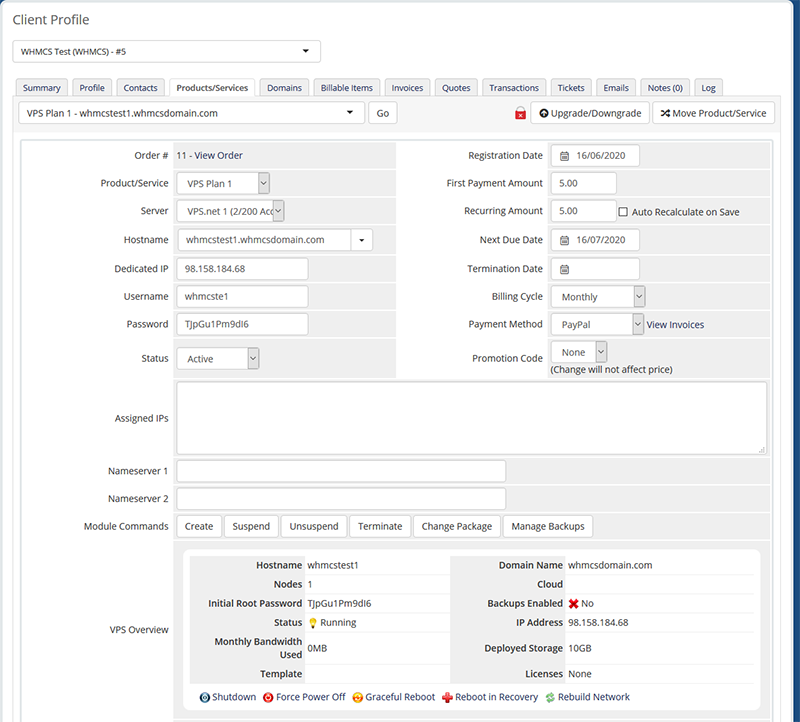Toggle Auto Recalculate on Save checkbox
Screen dimensions: 800x722
coord(623,212)
